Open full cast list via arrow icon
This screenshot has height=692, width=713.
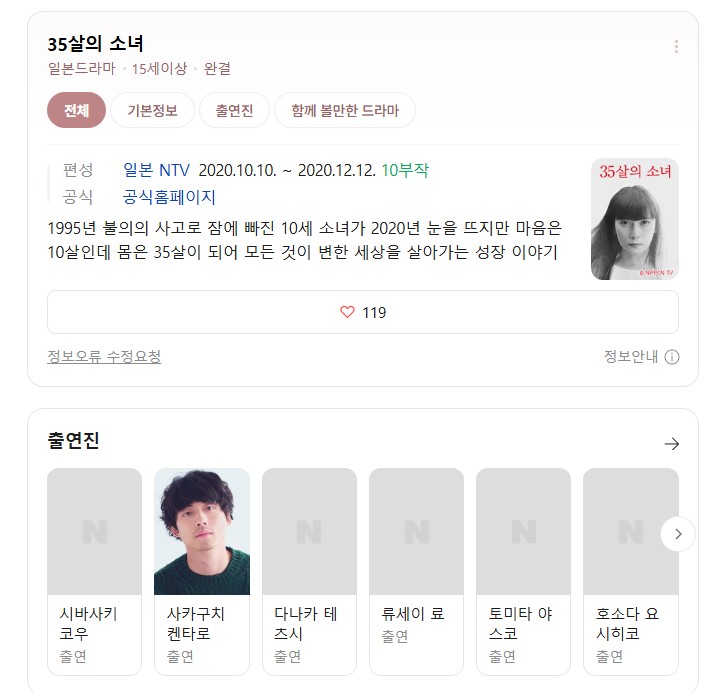[x=672, y=443]
